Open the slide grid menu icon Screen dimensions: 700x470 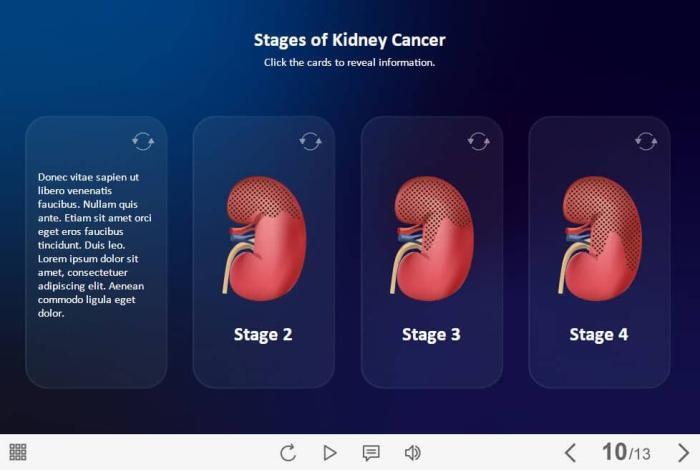click(x=18, y=452)
